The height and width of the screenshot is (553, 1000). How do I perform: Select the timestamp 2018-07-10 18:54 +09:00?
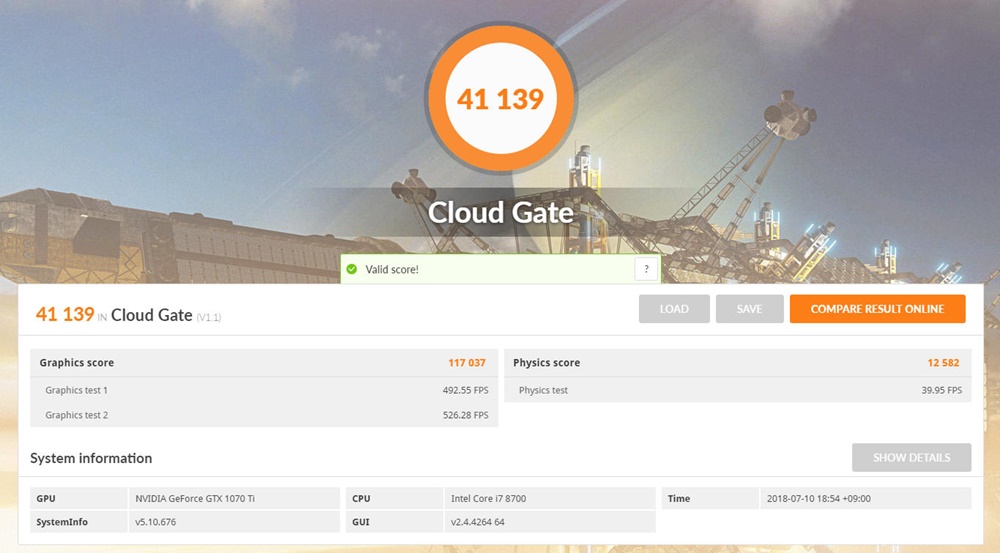coord(819,498)
